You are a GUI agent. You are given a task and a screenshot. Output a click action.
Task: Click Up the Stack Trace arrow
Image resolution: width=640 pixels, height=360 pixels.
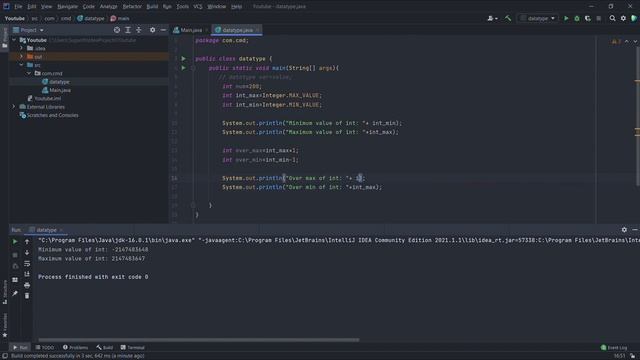[27, 242]
